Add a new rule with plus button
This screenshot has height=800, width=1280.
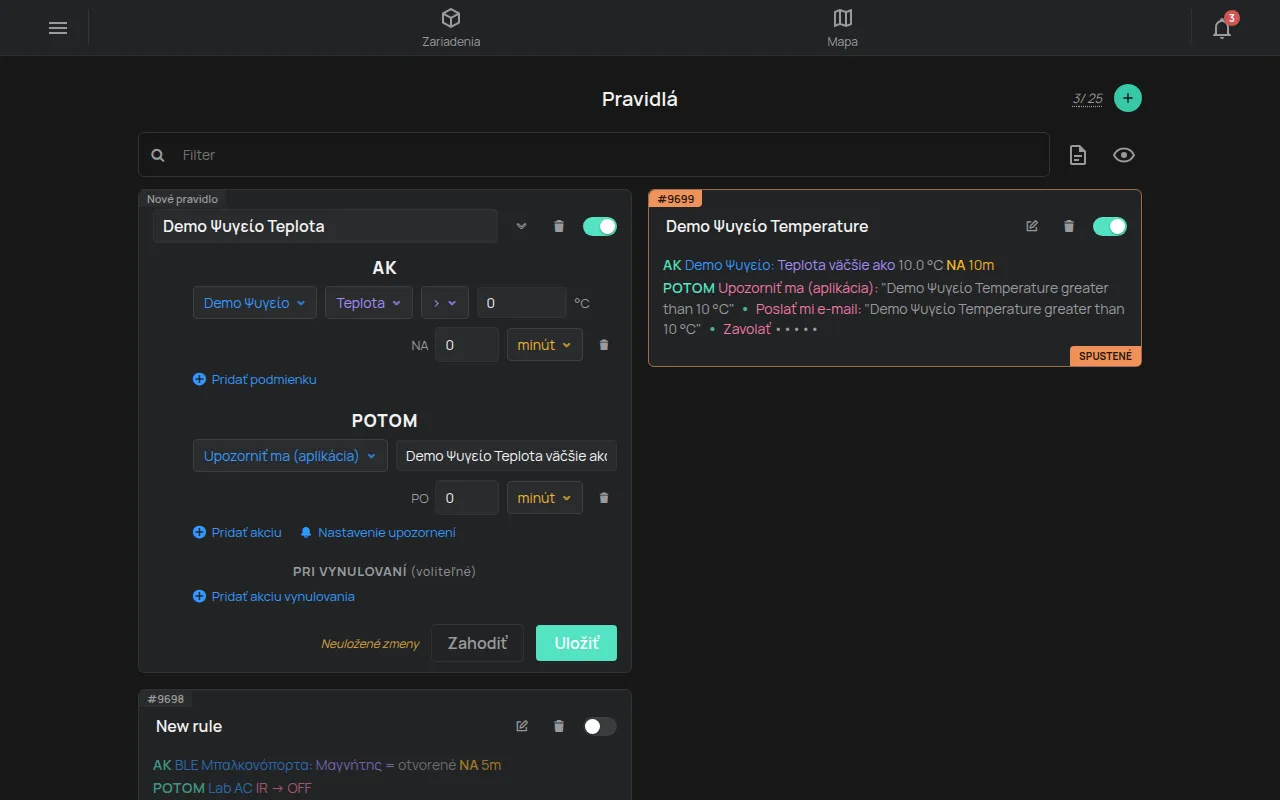point(1128,98)
